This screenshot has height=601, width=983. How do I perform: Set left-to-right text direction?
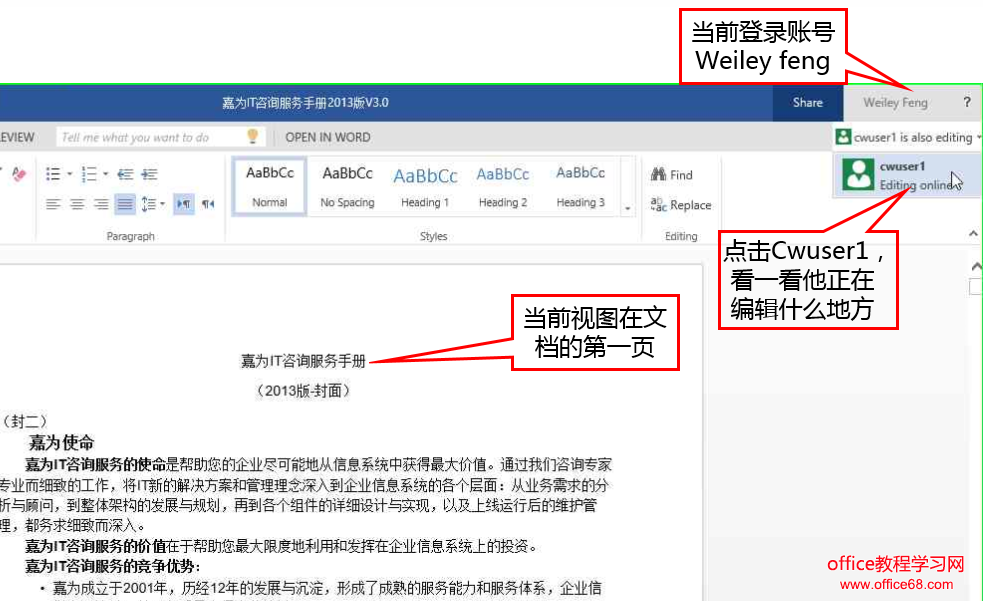tap(184, 204)
